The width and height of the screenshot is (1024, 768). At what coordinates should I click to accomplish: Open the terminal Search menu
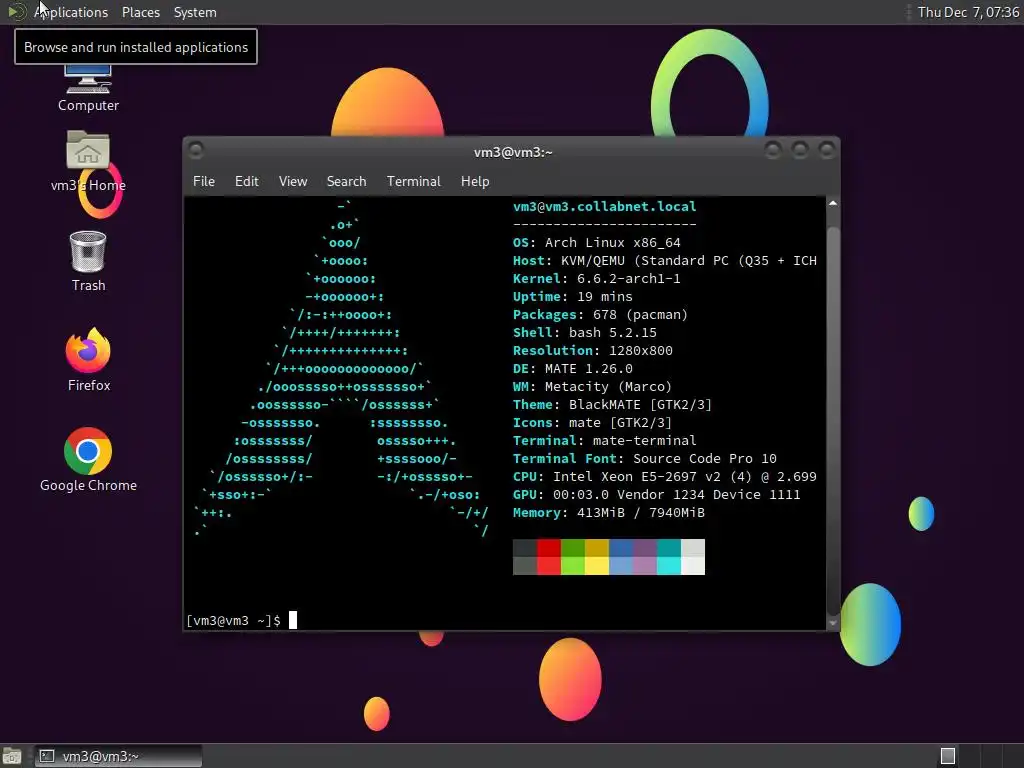coord(346,182)
